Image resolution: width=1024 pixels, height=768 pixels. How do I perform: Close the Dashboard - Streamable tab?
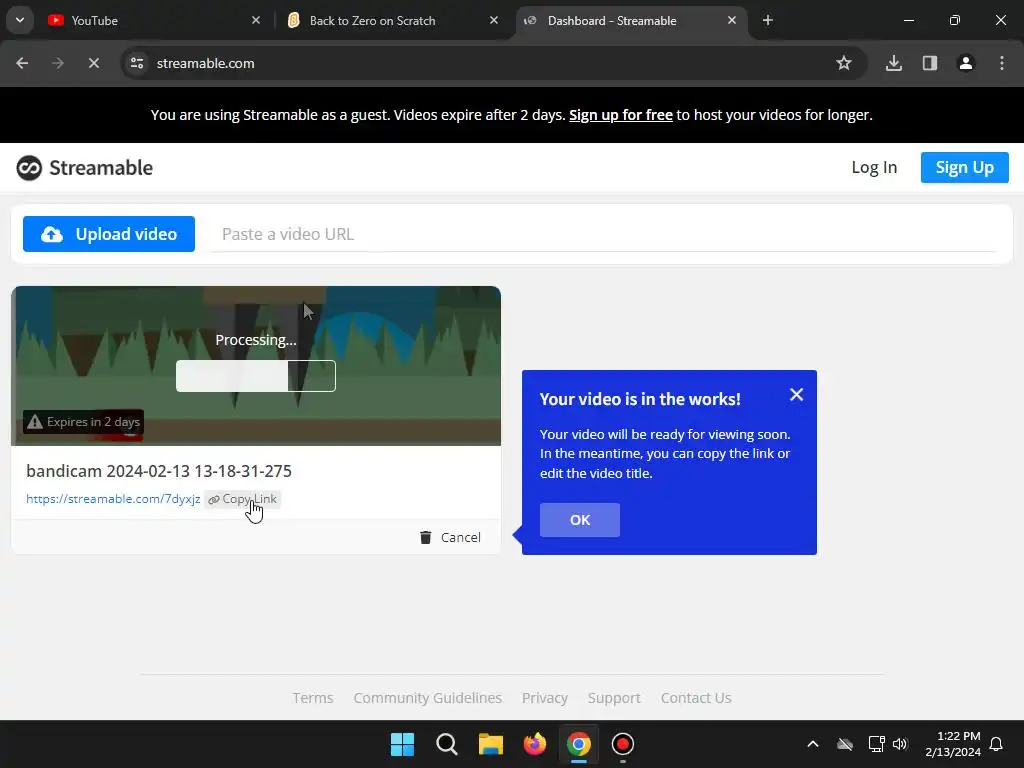731,20
